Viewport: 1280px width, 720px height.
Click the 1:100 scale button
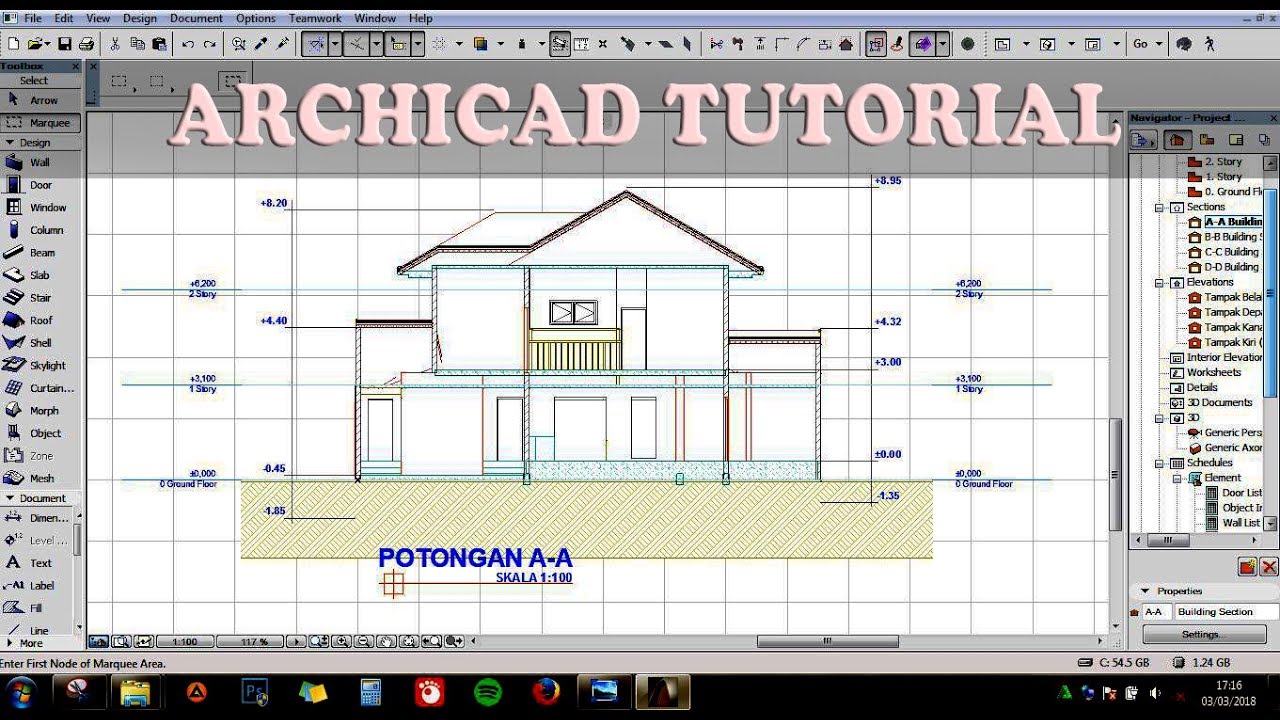coord(185,642)
